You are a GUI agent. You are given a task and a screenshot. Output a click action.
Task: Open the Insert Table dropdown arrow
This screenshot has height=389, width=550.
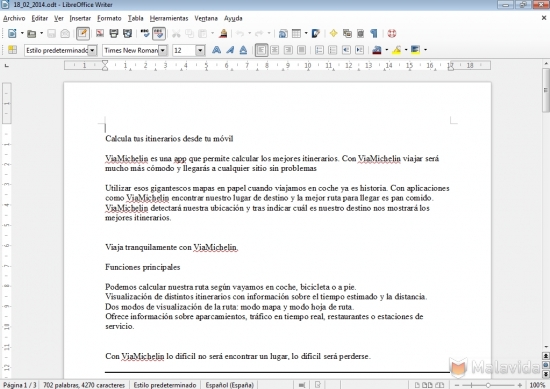306,34
